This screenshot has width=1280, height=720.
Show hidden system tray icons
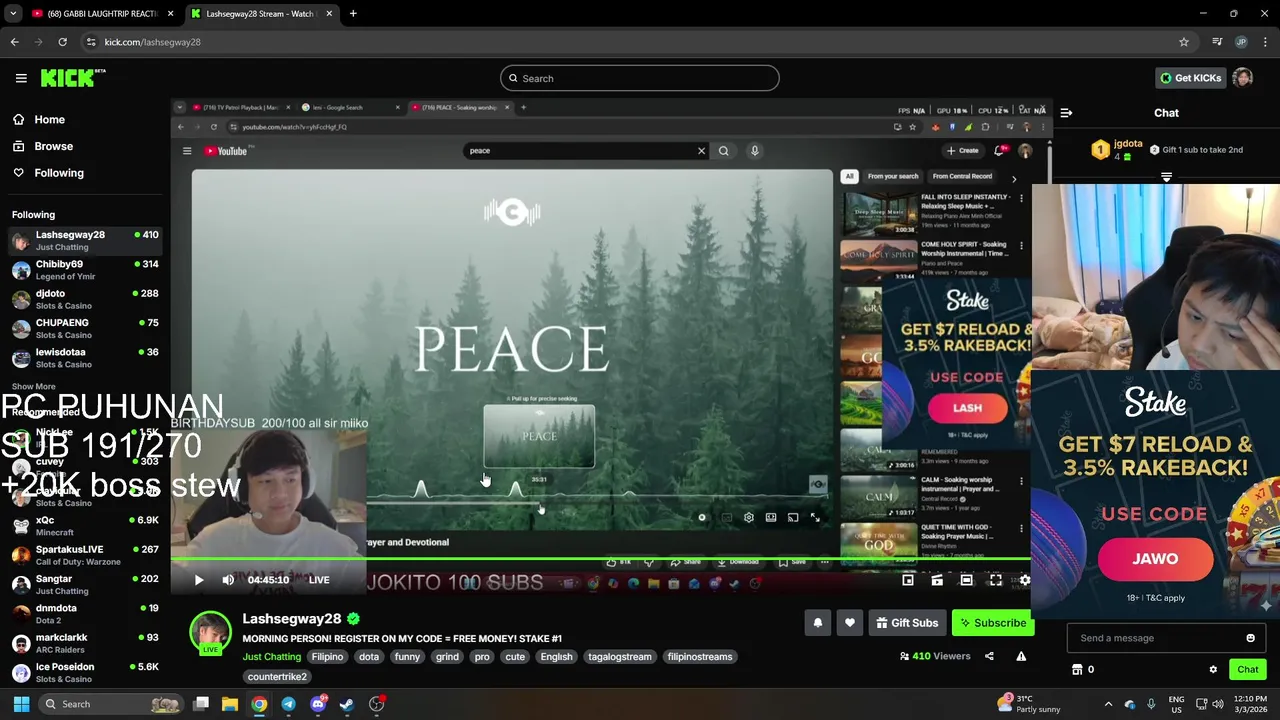tap(1108, 704)
